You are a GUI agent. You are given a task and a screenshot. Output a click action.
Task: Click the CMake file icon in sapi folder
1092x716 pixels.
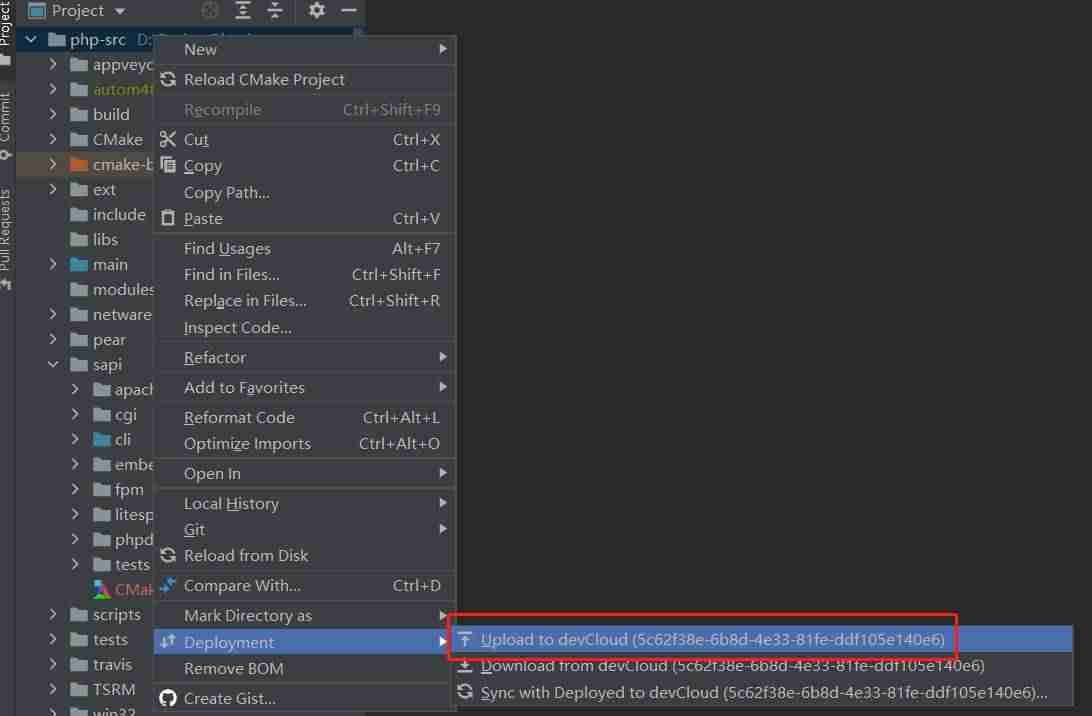(102, 589)
